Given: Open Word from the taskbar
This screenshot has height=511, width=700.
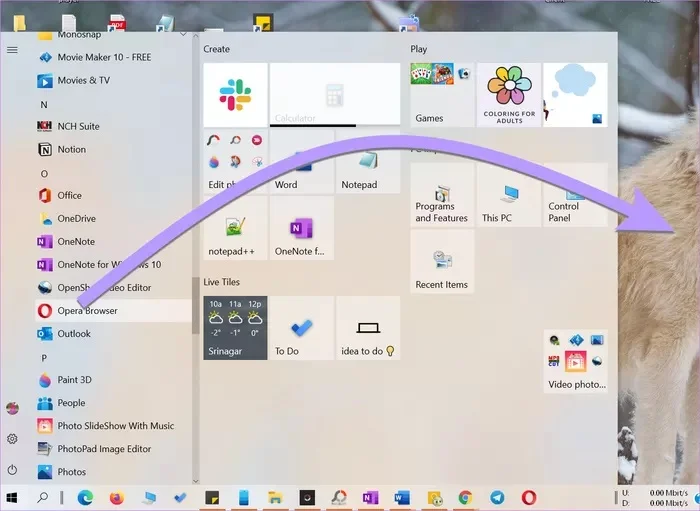Looking at the screenshot, I should tap(402, 497).
